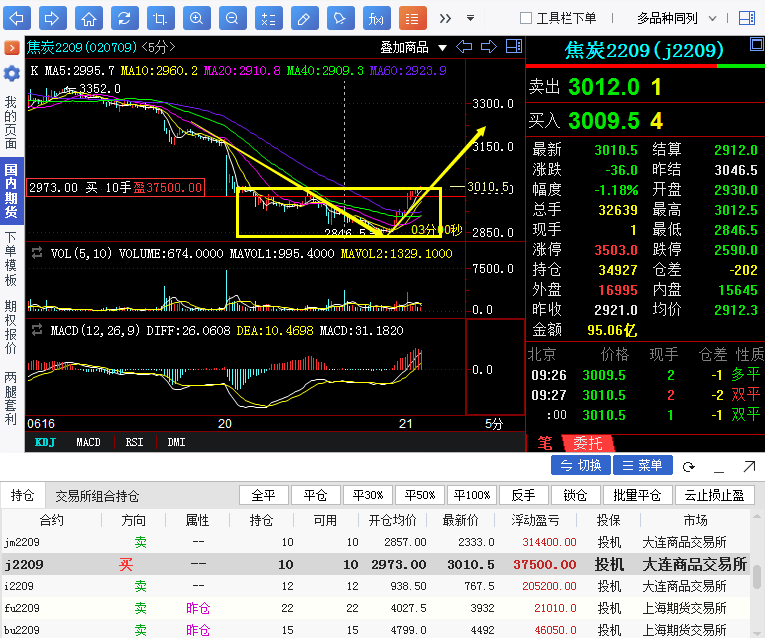The height and width of the screenshot is (638, 765).
Task: Click the back arrow toolbar icon
Action: (x=18, y=18)
